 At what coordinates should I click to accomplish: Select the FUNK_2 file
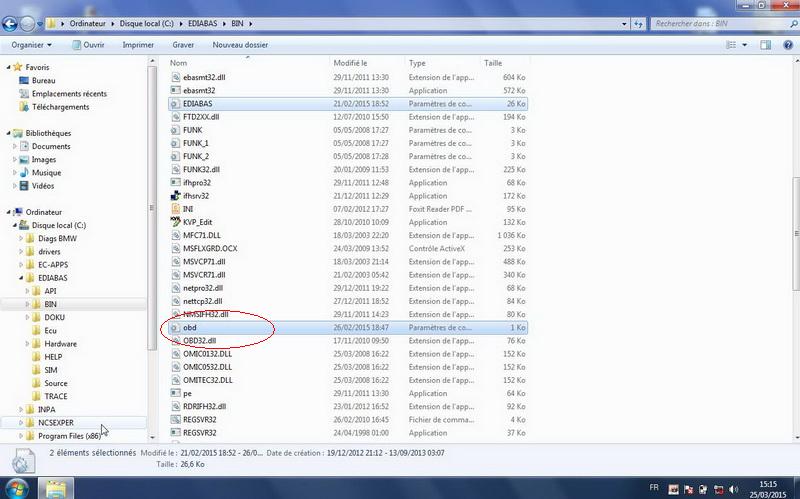[196, 156]
